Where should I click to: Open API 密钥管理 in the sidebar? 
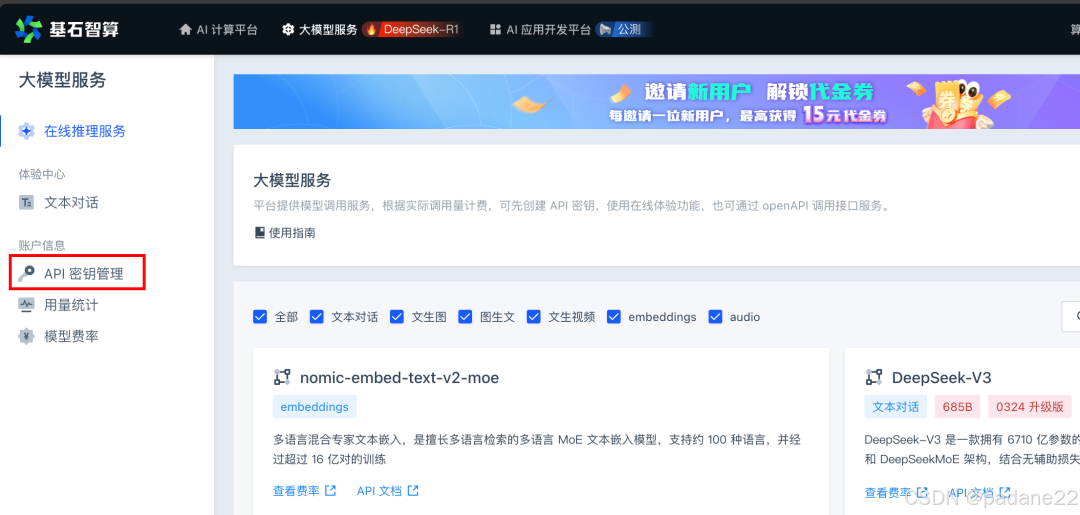coord(83,273)
